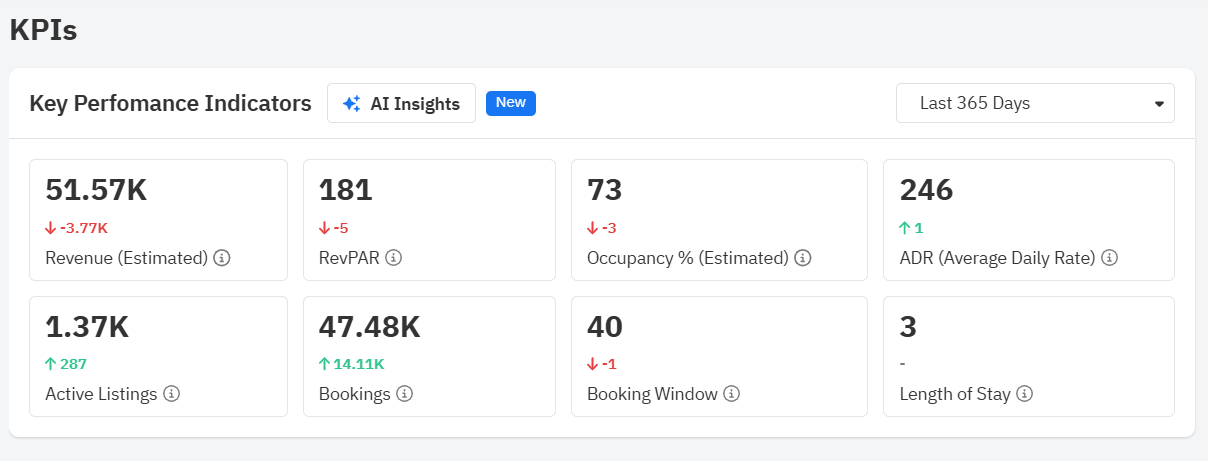Select the Occupancy 73 card
1208x461 pixels.
click(718, 220)
